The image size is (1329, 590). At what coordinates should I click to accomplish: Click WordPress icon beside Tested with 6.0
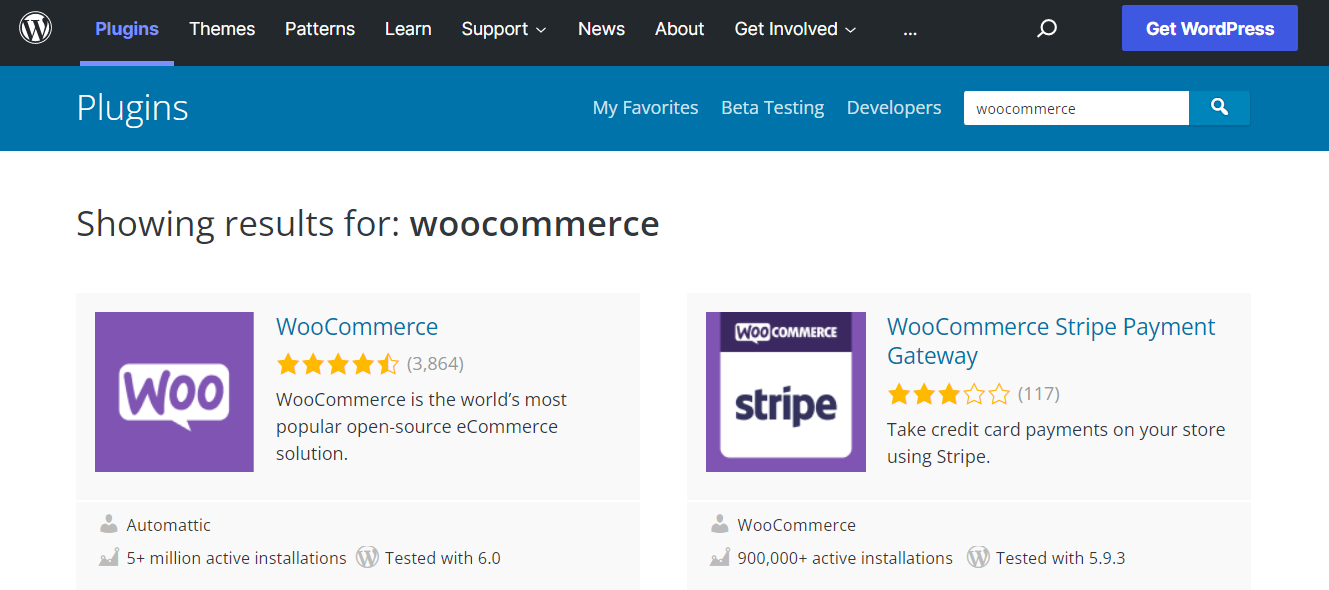click(x=367, y=558)
